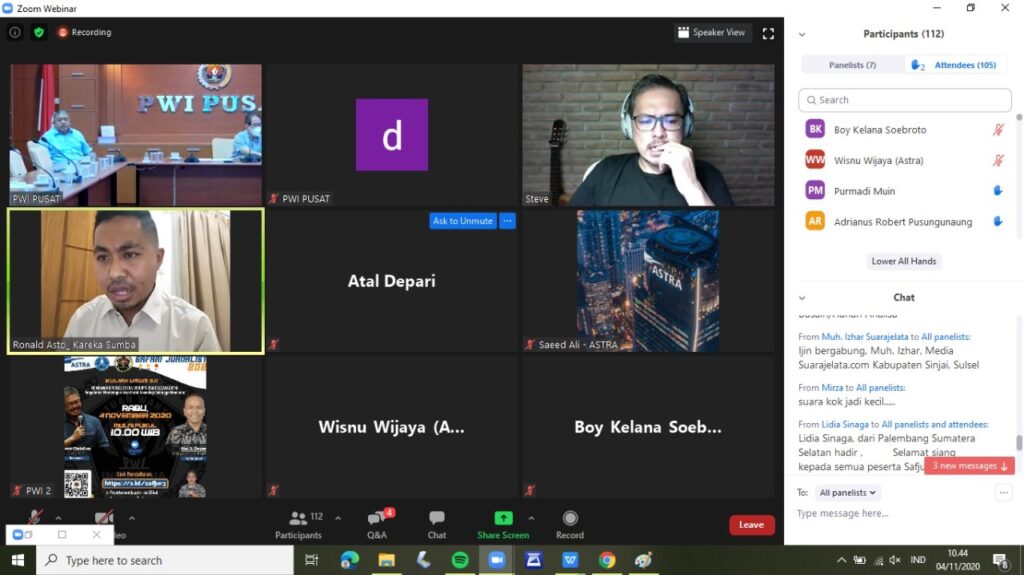1024x575 pixels.
Task: Select Wisnu Wijaya name tile
Action: click(392, 427)
